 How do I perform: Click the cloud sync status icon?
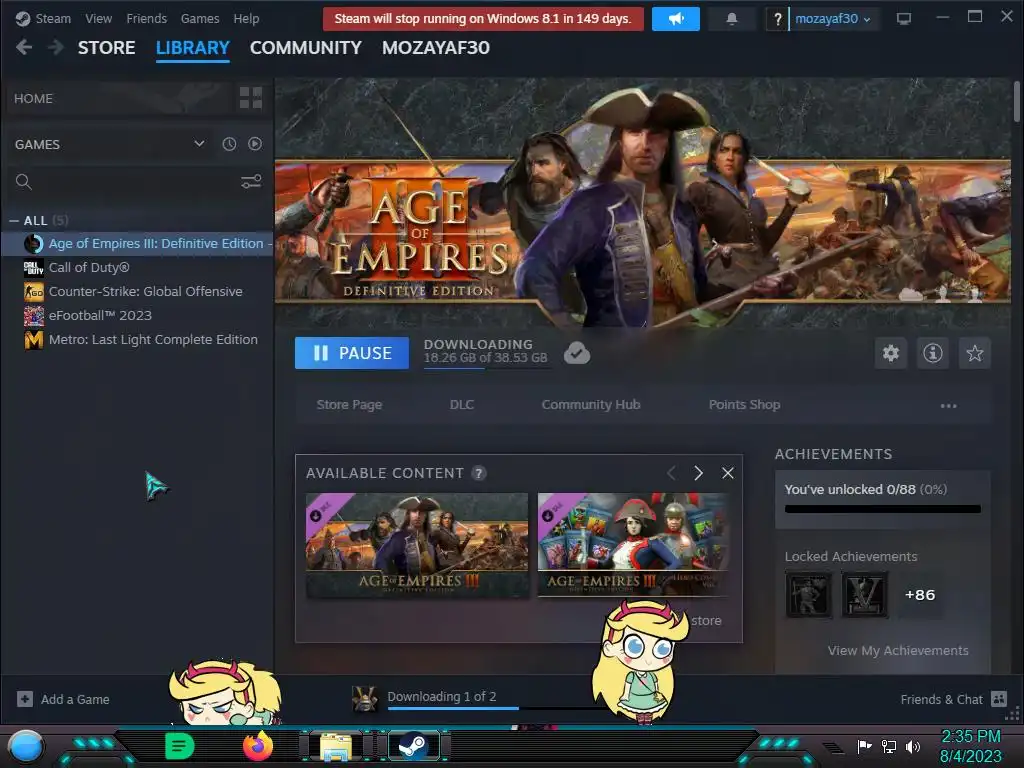pos(577,353)
